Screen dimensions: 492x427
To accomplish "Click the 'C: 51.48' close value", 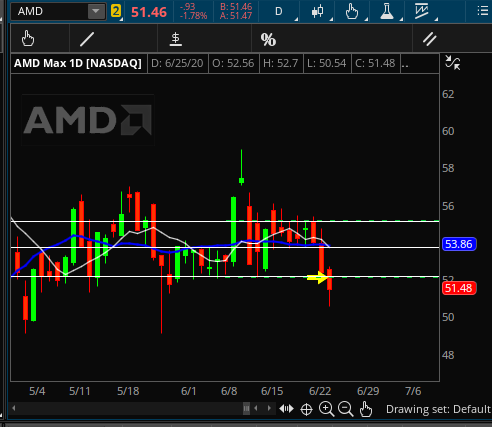I will [x=375, y=63].
